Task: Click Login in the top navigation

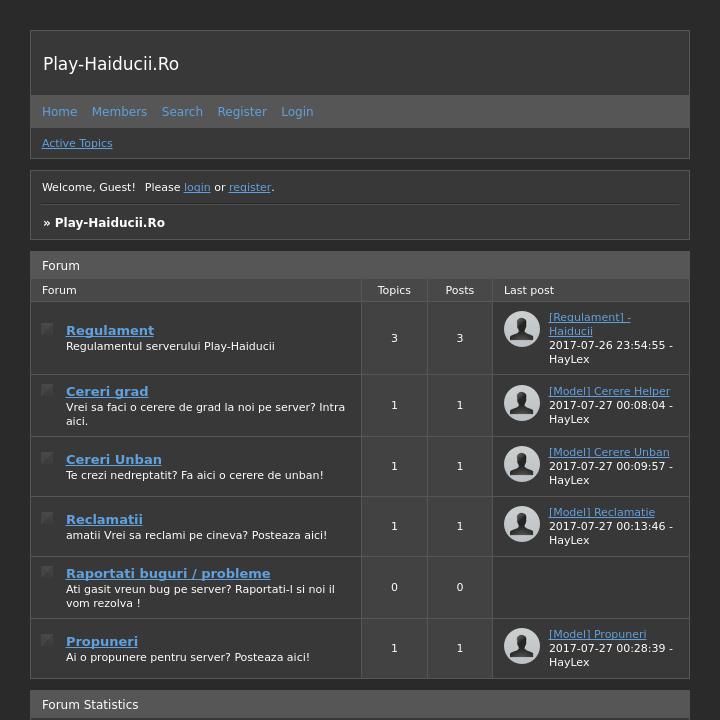Action: pyautogui.click(x=297, y=112)
